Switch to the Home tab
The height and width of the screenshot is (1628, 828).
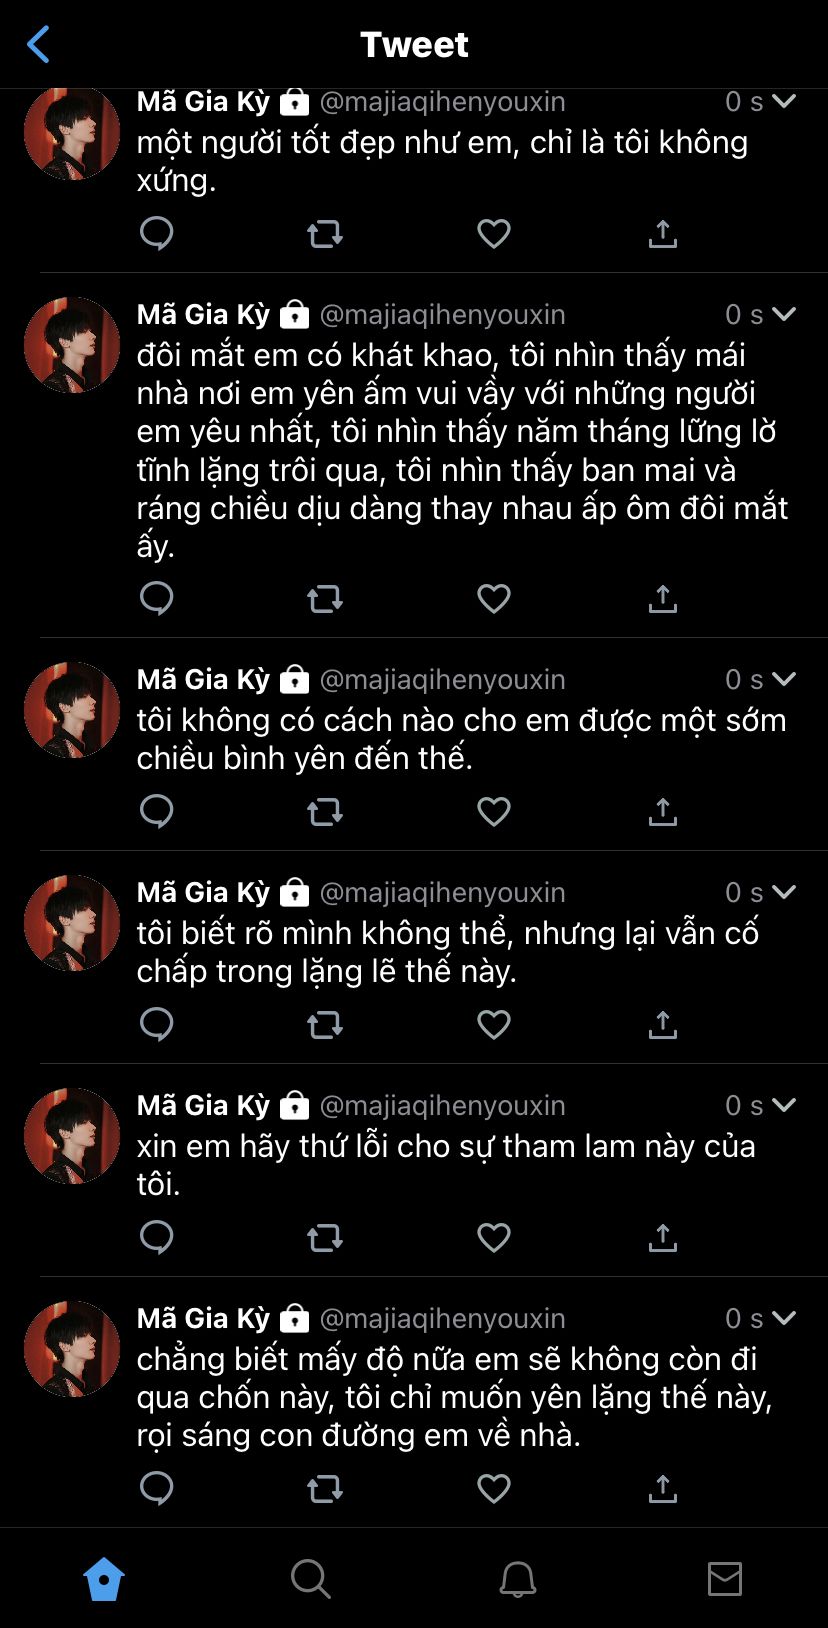[x=104, y=1580]
